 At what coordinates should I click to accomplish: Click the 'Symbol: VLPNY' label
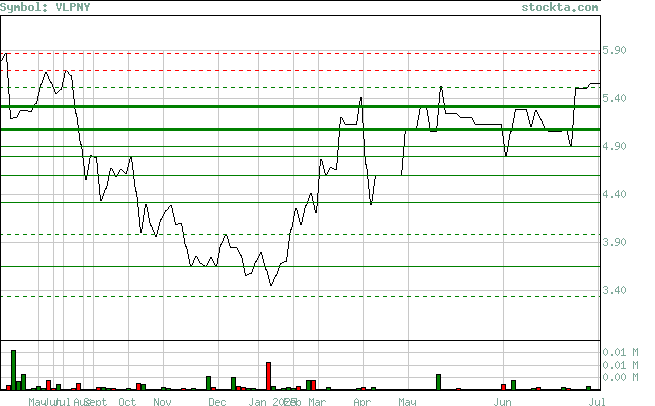pyautogui.click(x=45, y=7)
